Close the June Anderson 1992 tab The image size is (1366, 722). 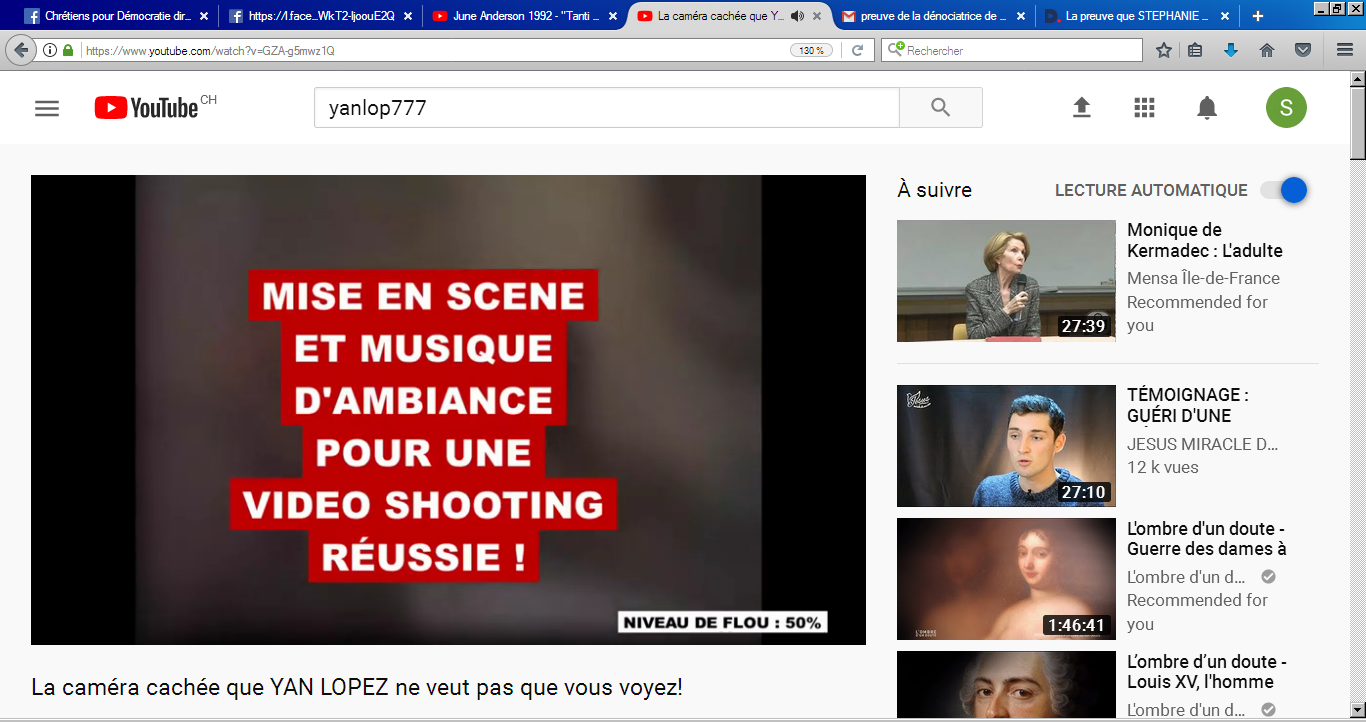(613, 16)
